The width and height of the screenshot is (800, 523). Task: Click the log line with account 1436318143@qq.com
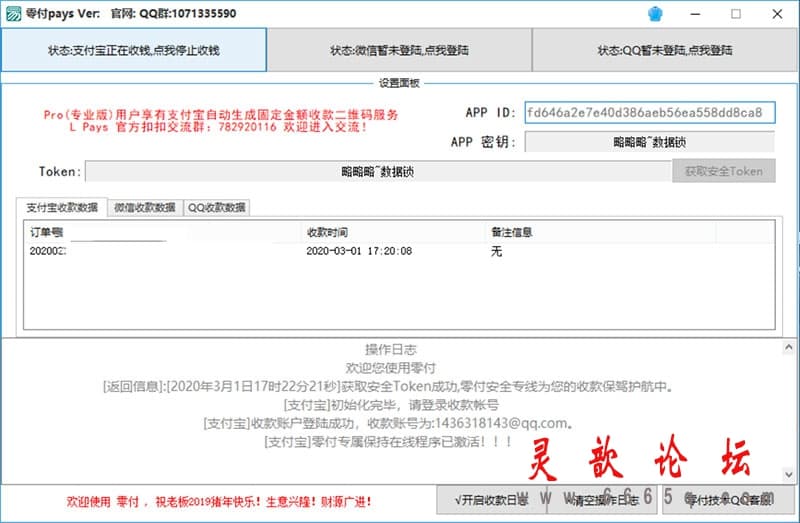tap(388, 424)
